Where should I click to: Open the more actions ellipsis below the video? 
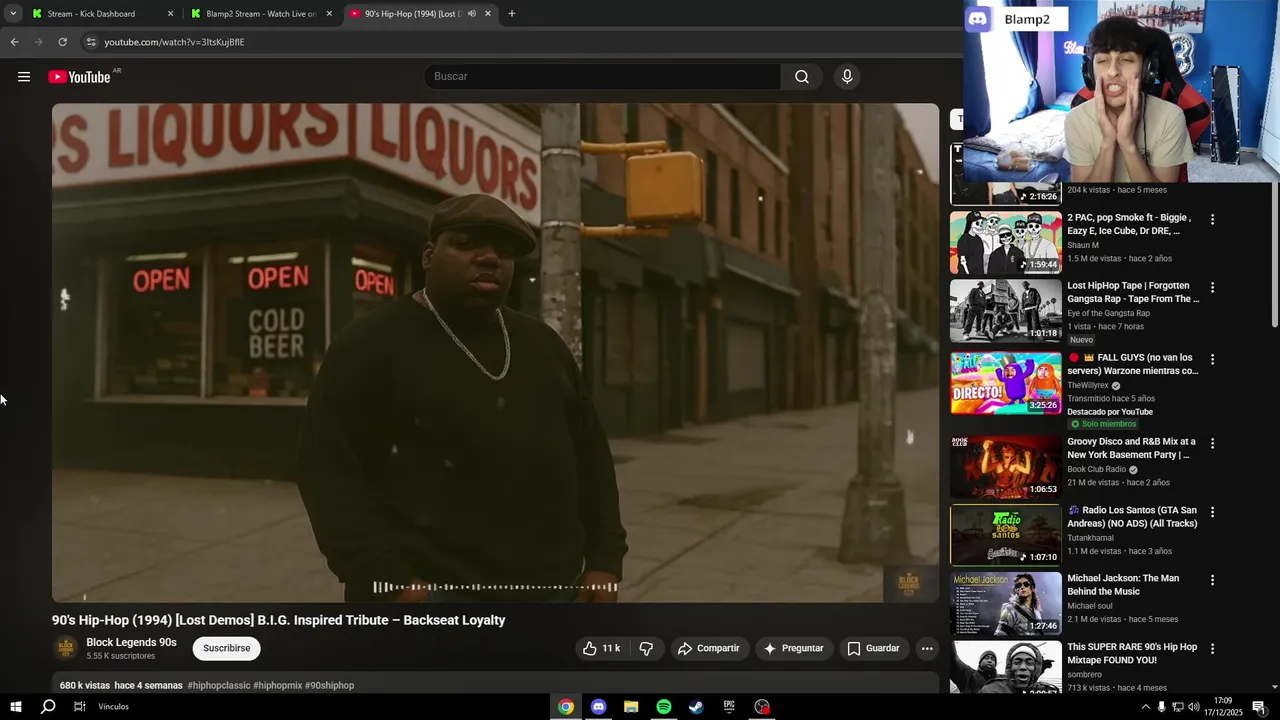[x=927, y=648]
